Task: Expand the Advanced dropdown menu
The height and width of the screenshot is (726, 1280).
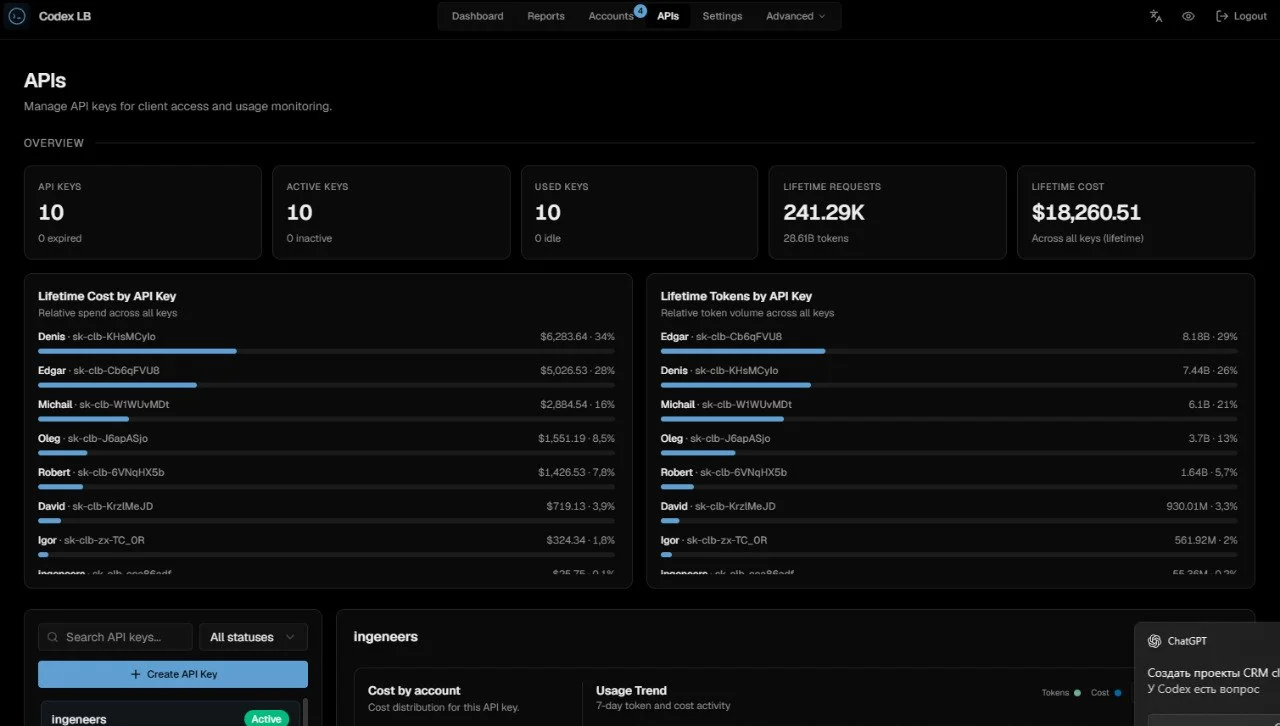Action: [796, 16]
